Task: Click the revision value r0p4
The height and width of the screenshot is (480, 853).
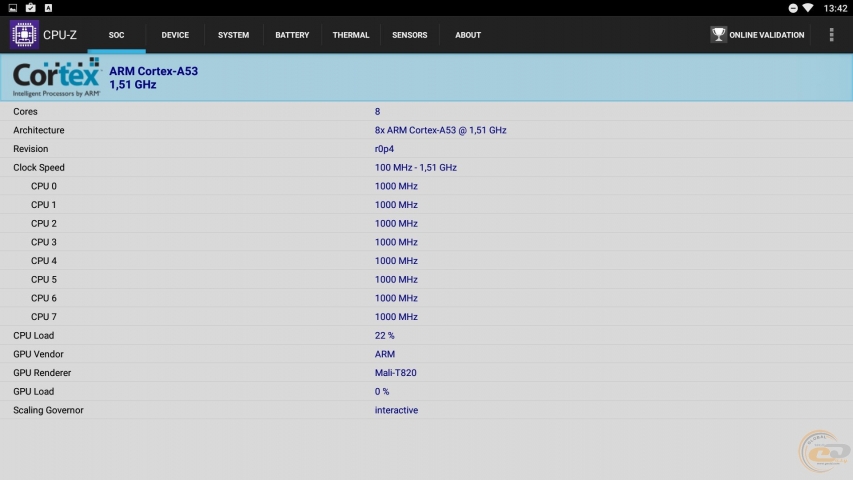Action: [384, 149]
